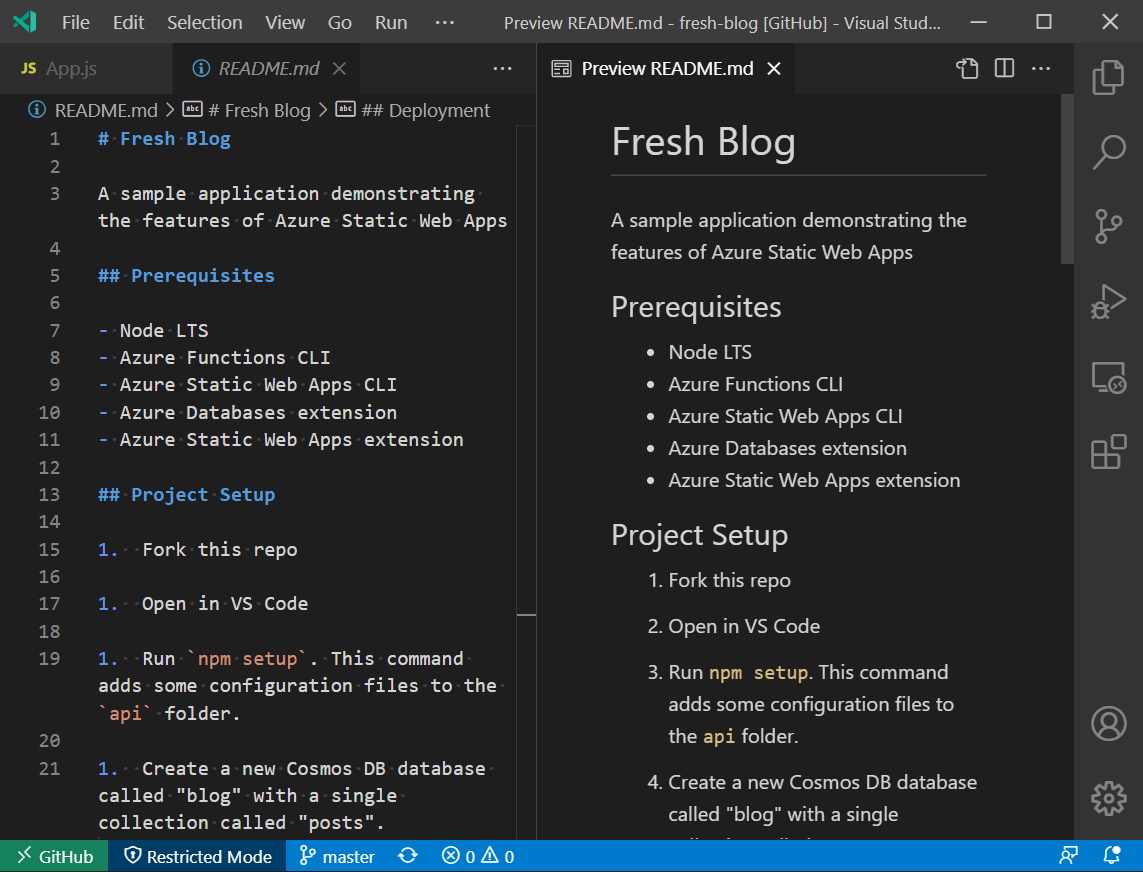The width and height of the screenshot is (1143, 872).
Task: Open the Accounts menu icon
Action: pos(1108,723)
